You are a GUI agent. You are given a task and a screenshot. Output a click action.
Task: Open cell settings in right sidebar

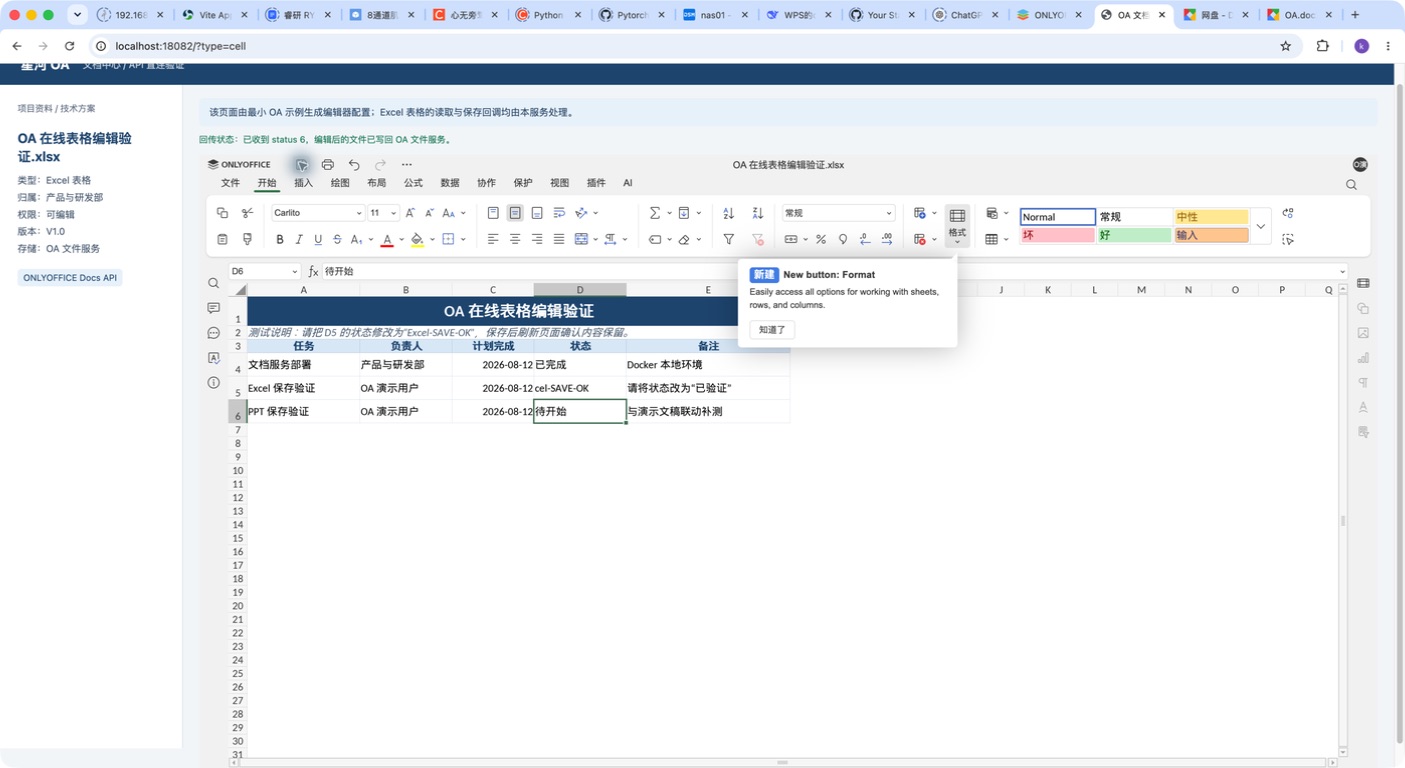point(1363,284)
